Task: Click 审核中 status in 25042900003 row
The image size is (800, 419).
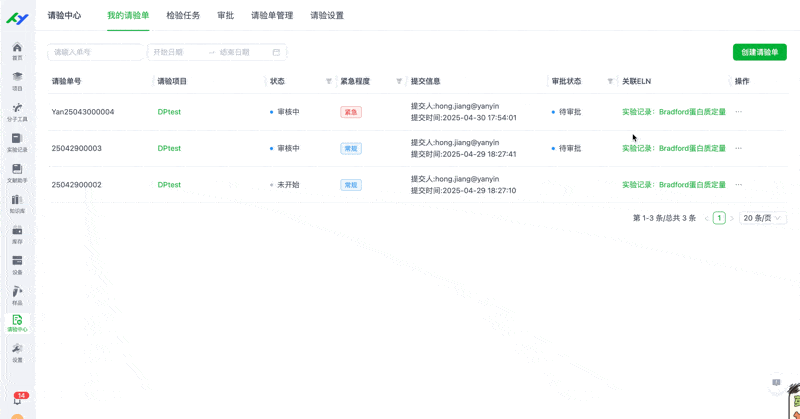Action: [x=285, y=148]
